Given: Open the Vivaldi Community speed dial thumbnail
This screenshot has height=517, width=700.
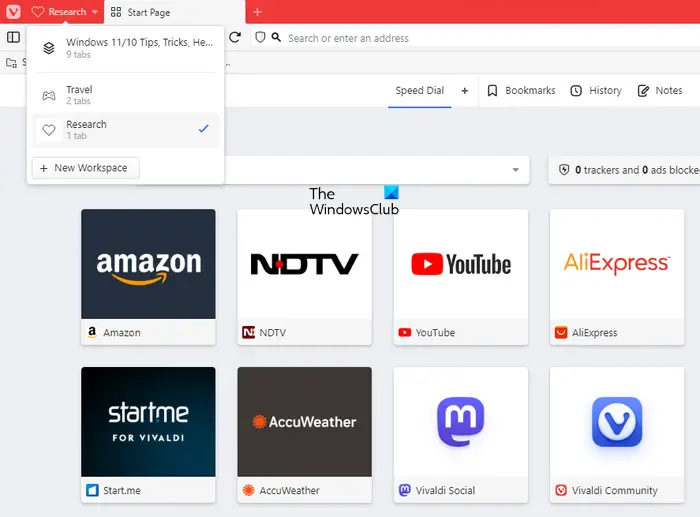Looking at the screenshot, I should tap(617, 422).
